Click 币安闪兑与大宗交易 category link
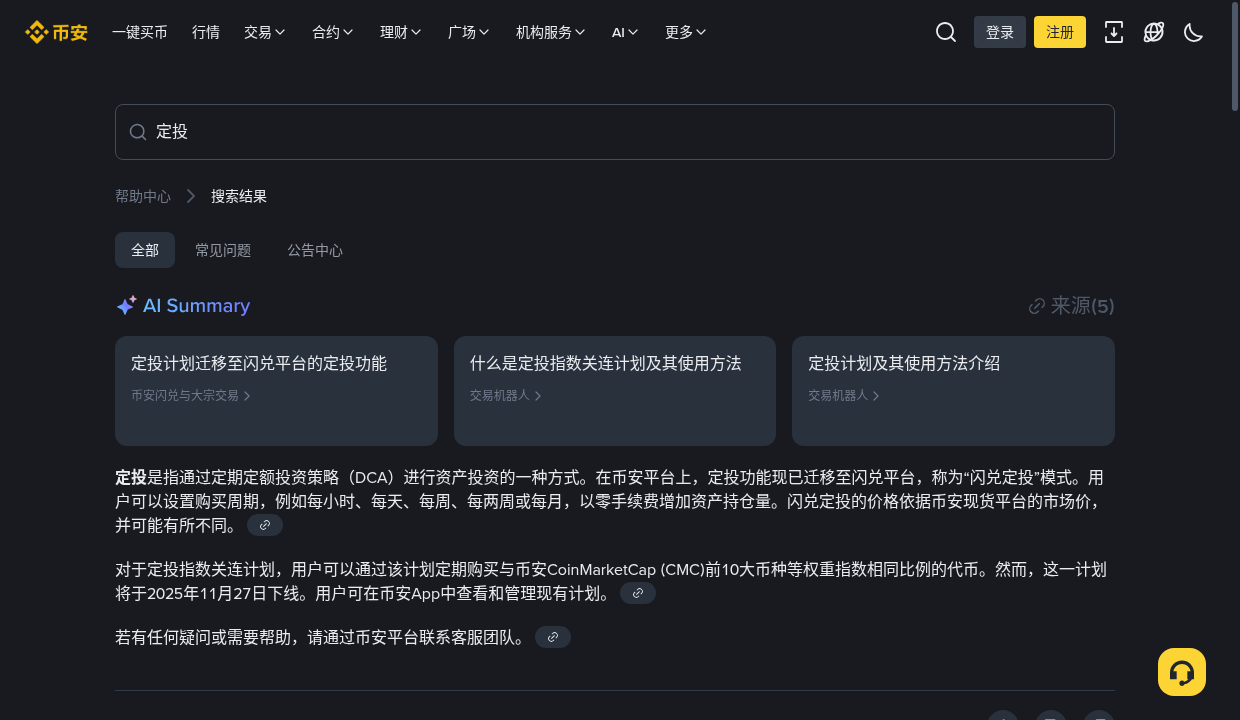 (191, 396)
